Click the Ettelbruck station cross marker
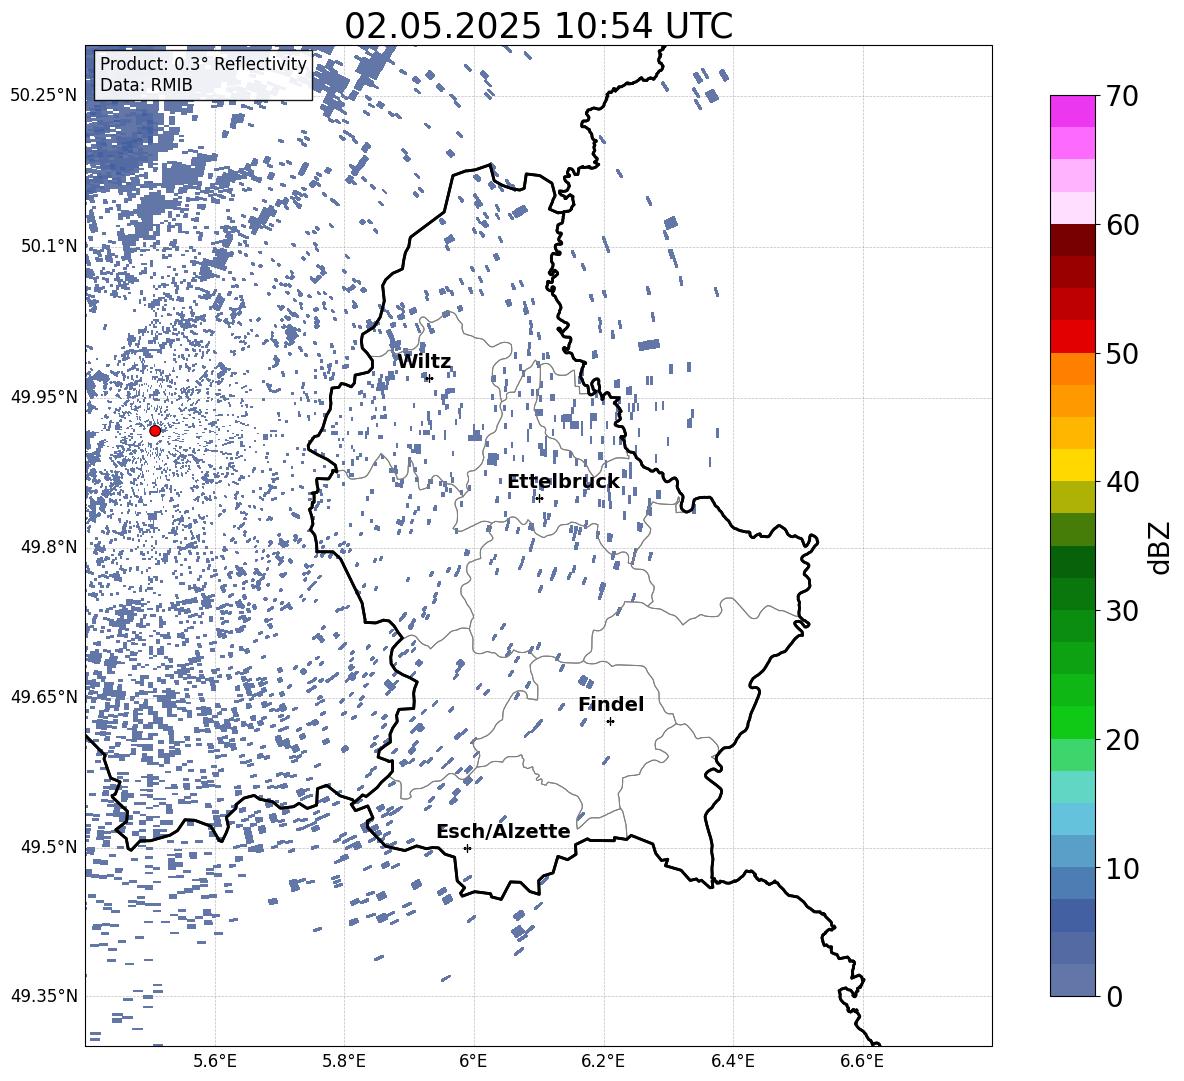This screenshot has width=1184, height=1081. coord(538,498)
